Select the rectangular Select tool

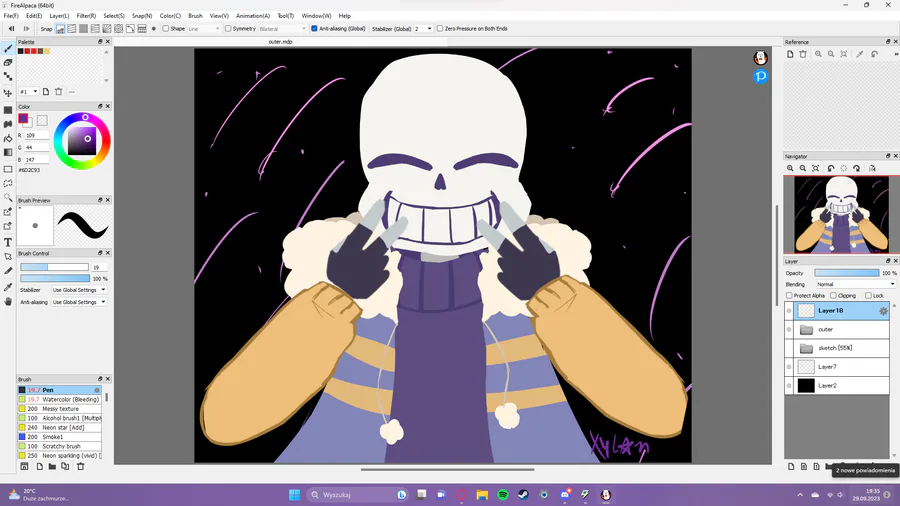[x=8, y=169]
